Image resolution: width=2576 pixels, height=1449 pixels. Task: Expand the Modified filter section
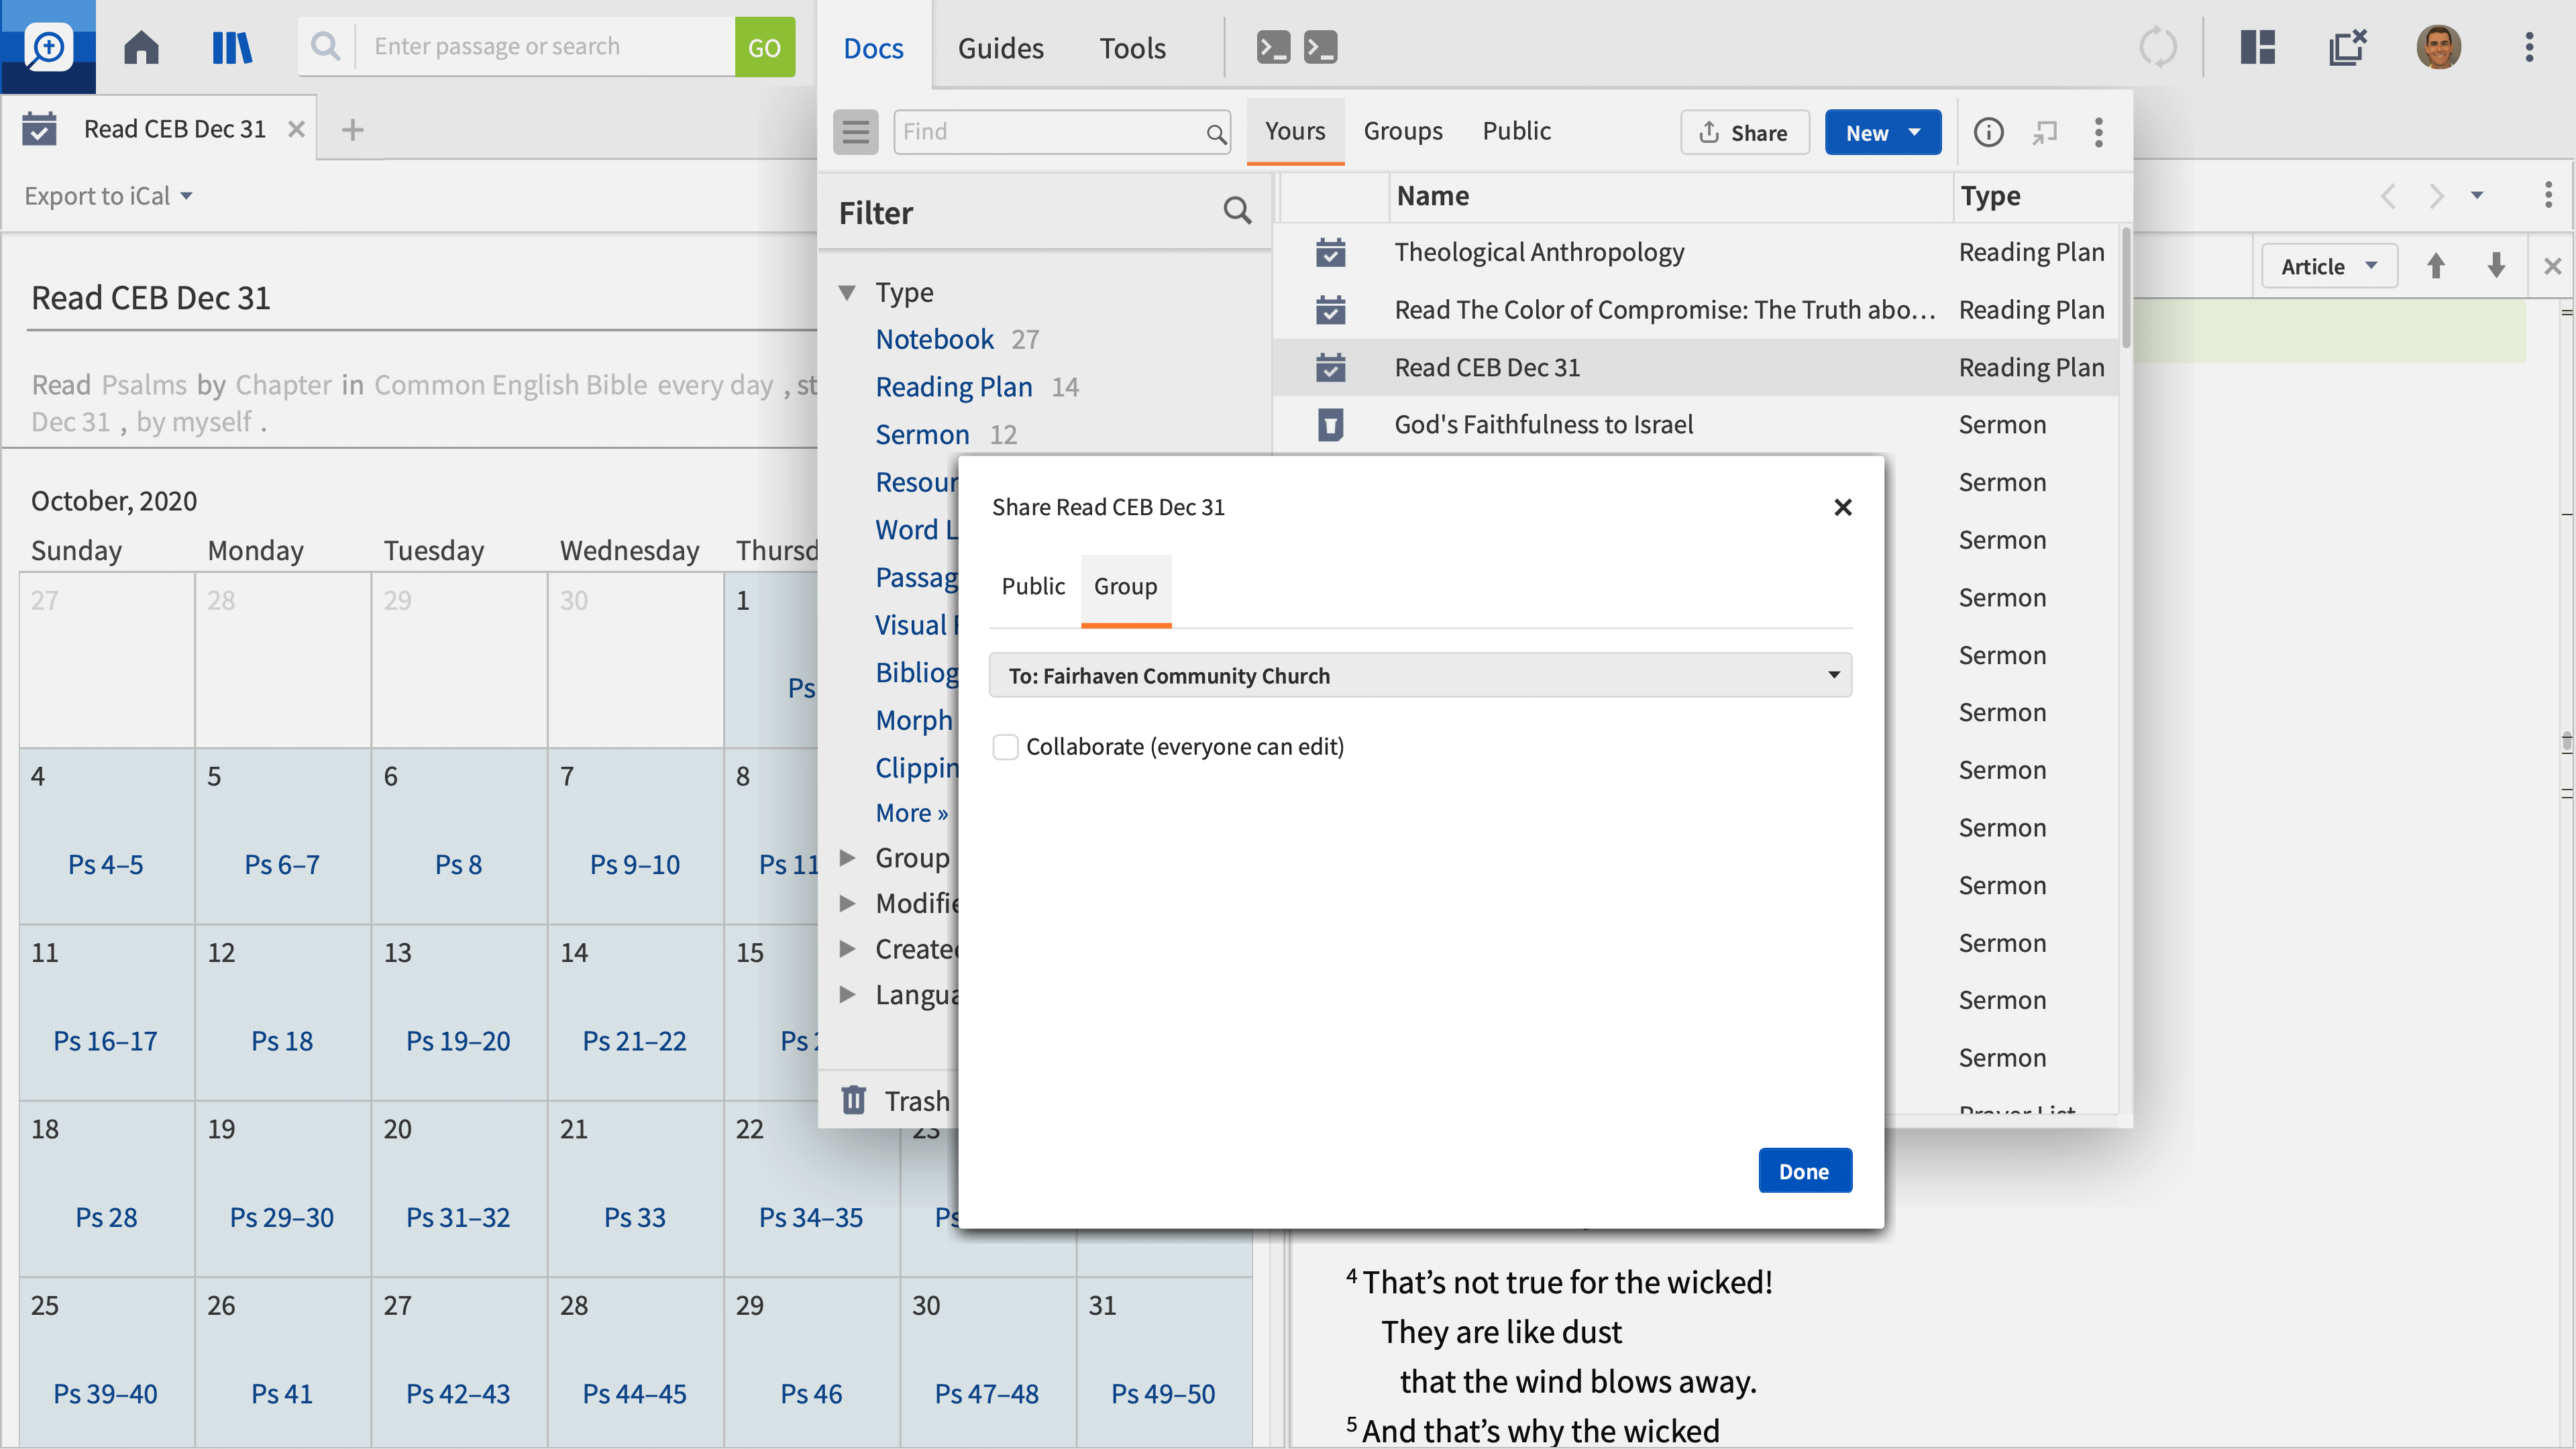pos(847,903)
